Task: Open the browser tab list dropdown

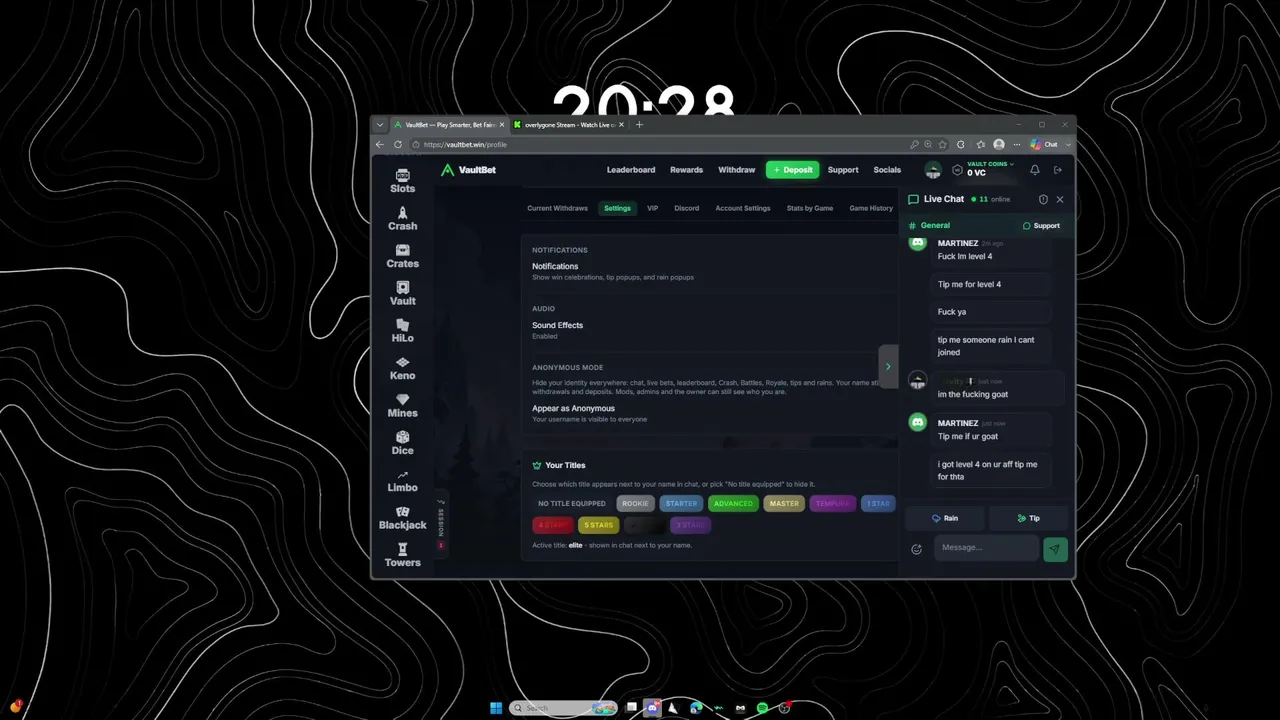Action: tap(380, 125)
